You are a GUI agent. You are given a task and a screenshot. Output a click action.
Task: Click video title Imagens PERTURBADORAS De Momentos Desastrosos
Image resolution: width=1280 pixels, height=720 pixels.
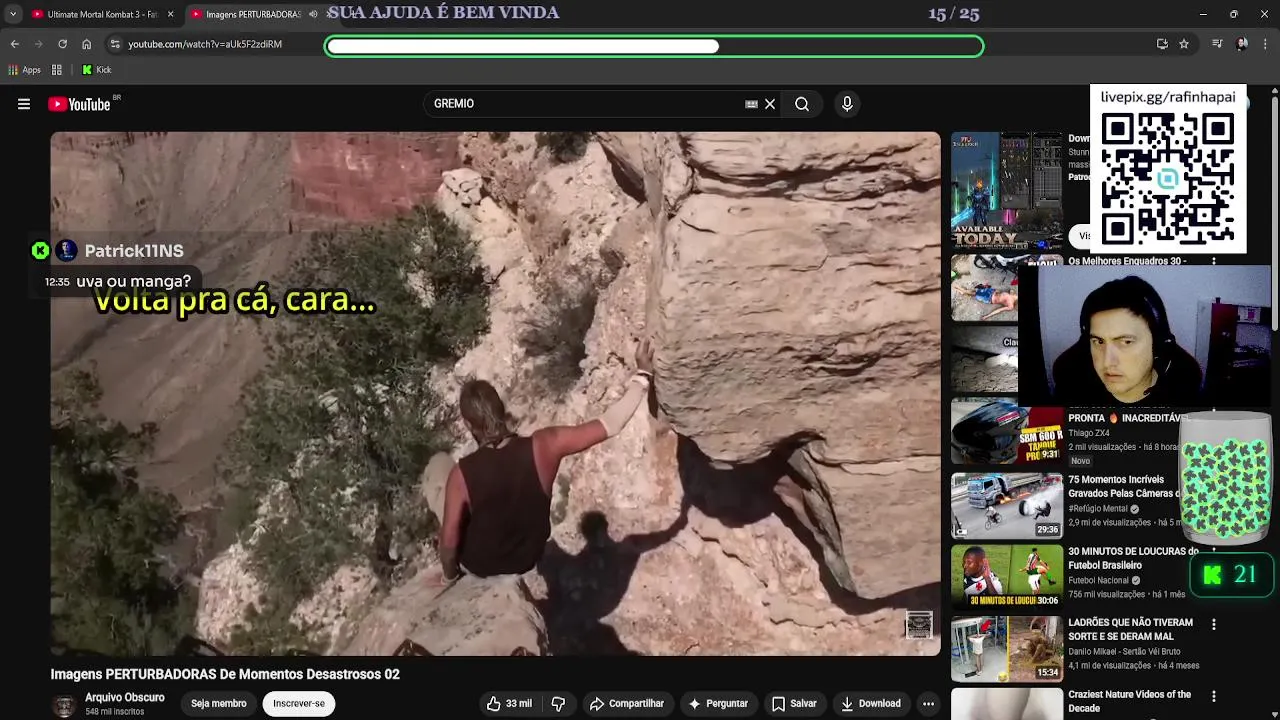[225, 675]
